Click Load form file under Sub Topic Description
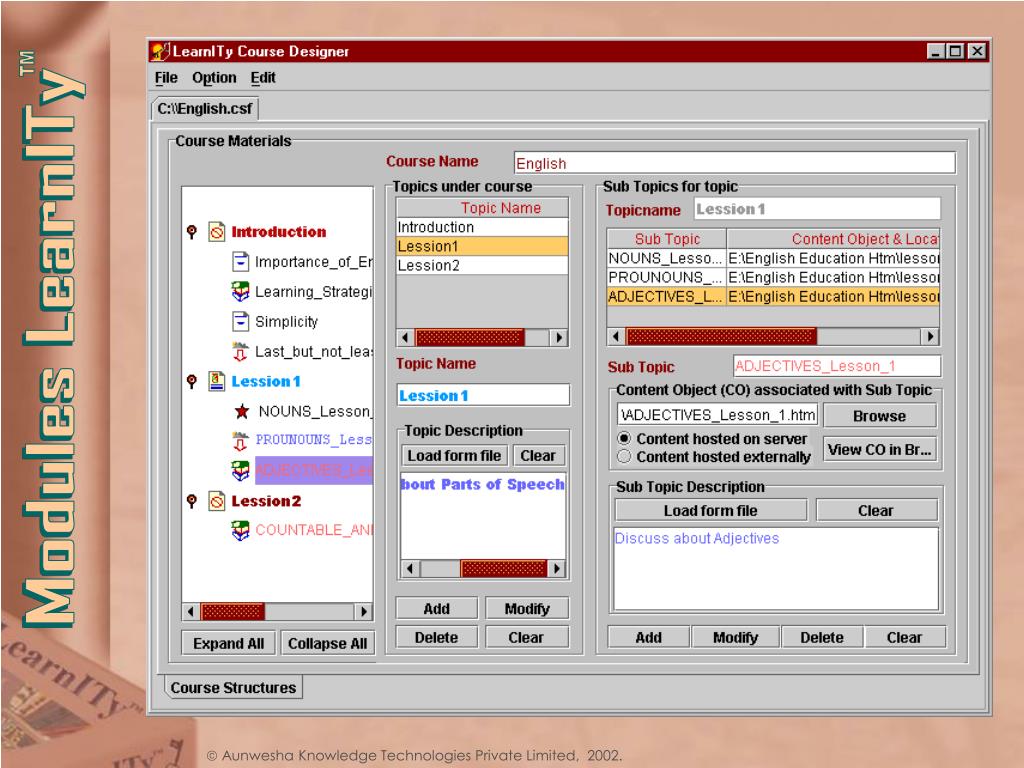 click(x=711, y=511)
